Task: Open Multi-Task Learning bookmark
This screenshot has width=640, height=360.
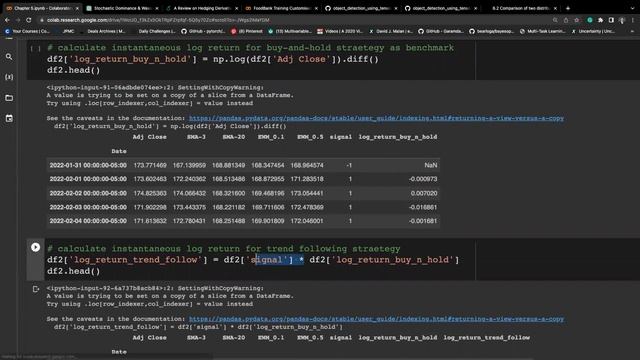Action: coord(542,31)
